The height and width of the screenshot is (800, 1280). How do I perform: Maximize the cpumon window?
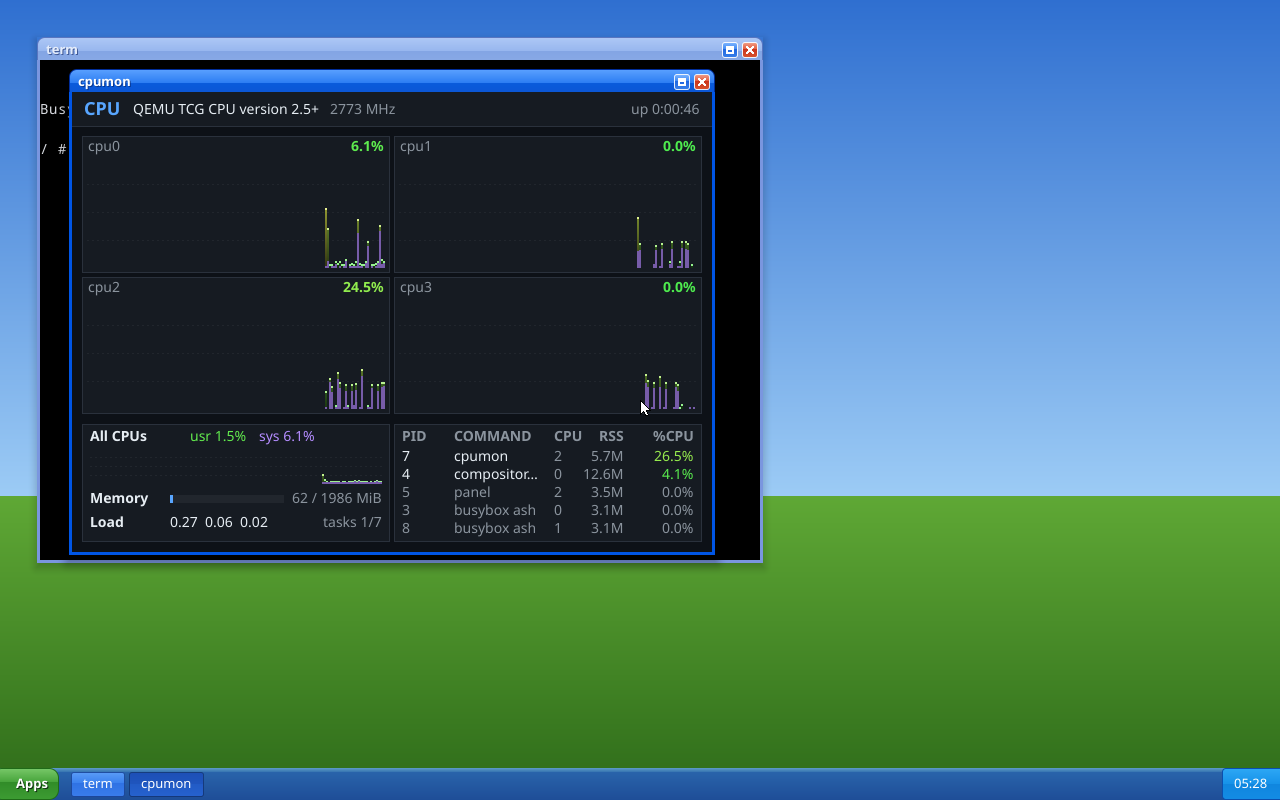tap(682, 82)
